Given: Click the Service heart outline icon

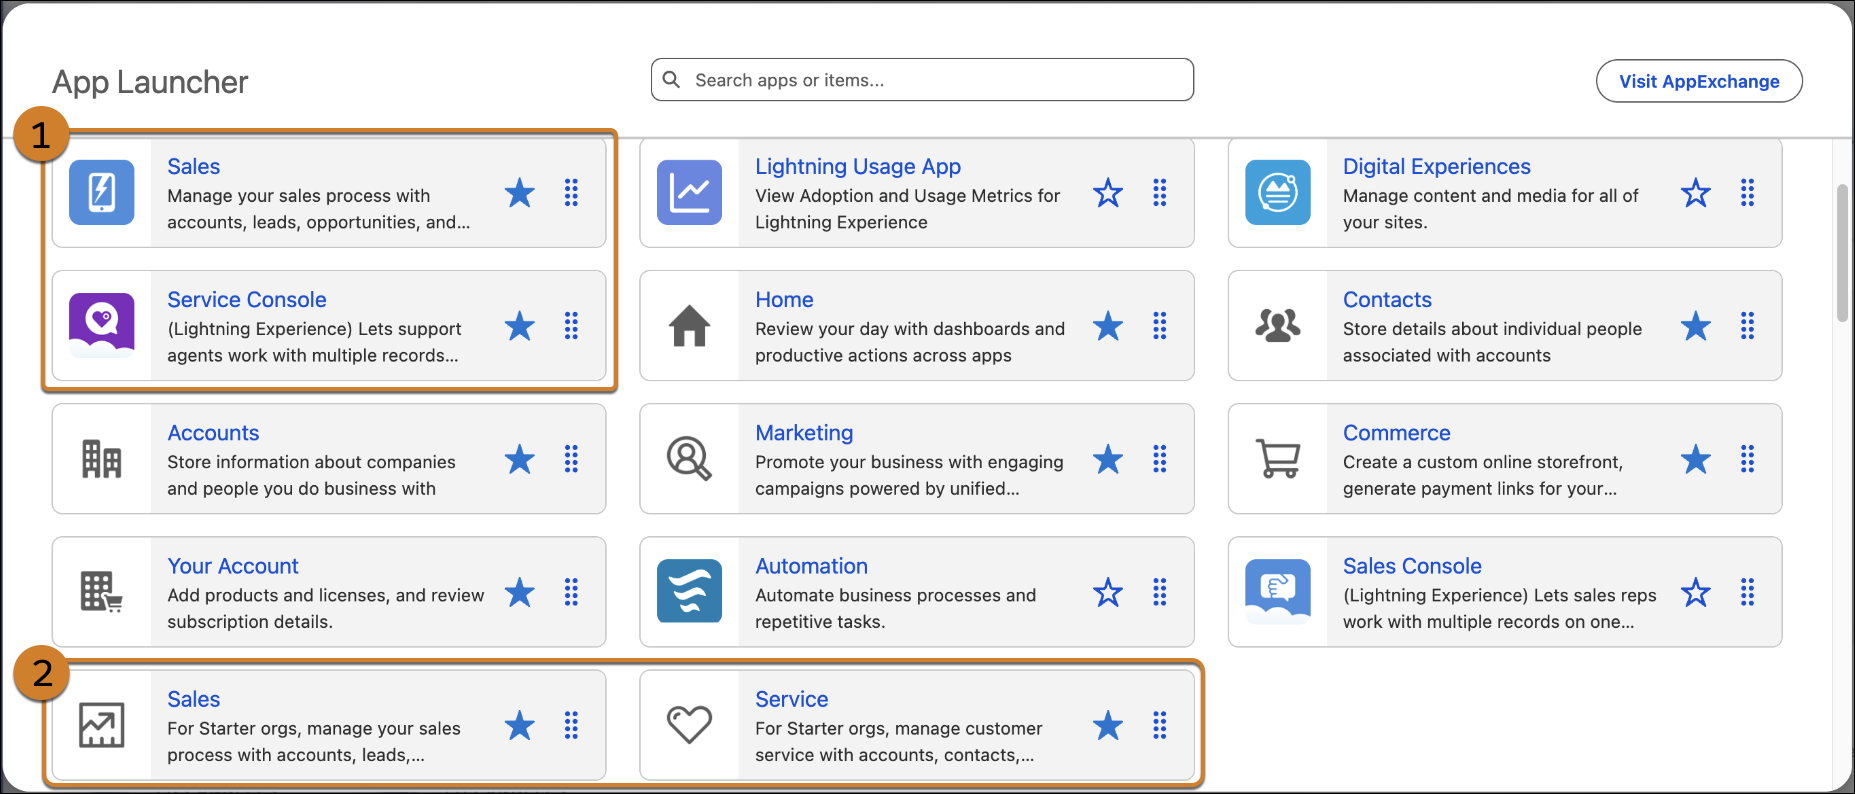Looking at the screenshot, I should pyautogui.click(x=690, y=725).
